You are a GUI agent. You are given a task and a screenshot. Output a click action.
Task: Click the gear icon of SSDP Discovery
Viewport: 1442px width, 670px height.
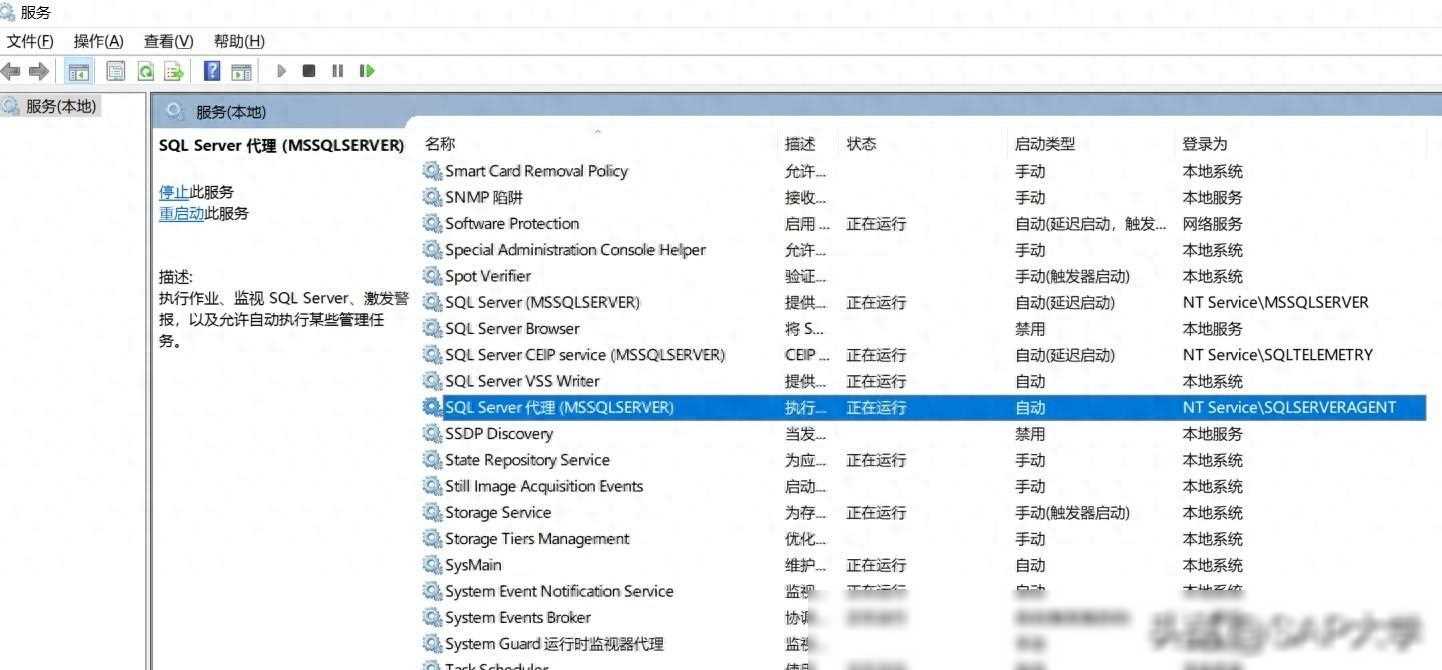coord(432,433)
